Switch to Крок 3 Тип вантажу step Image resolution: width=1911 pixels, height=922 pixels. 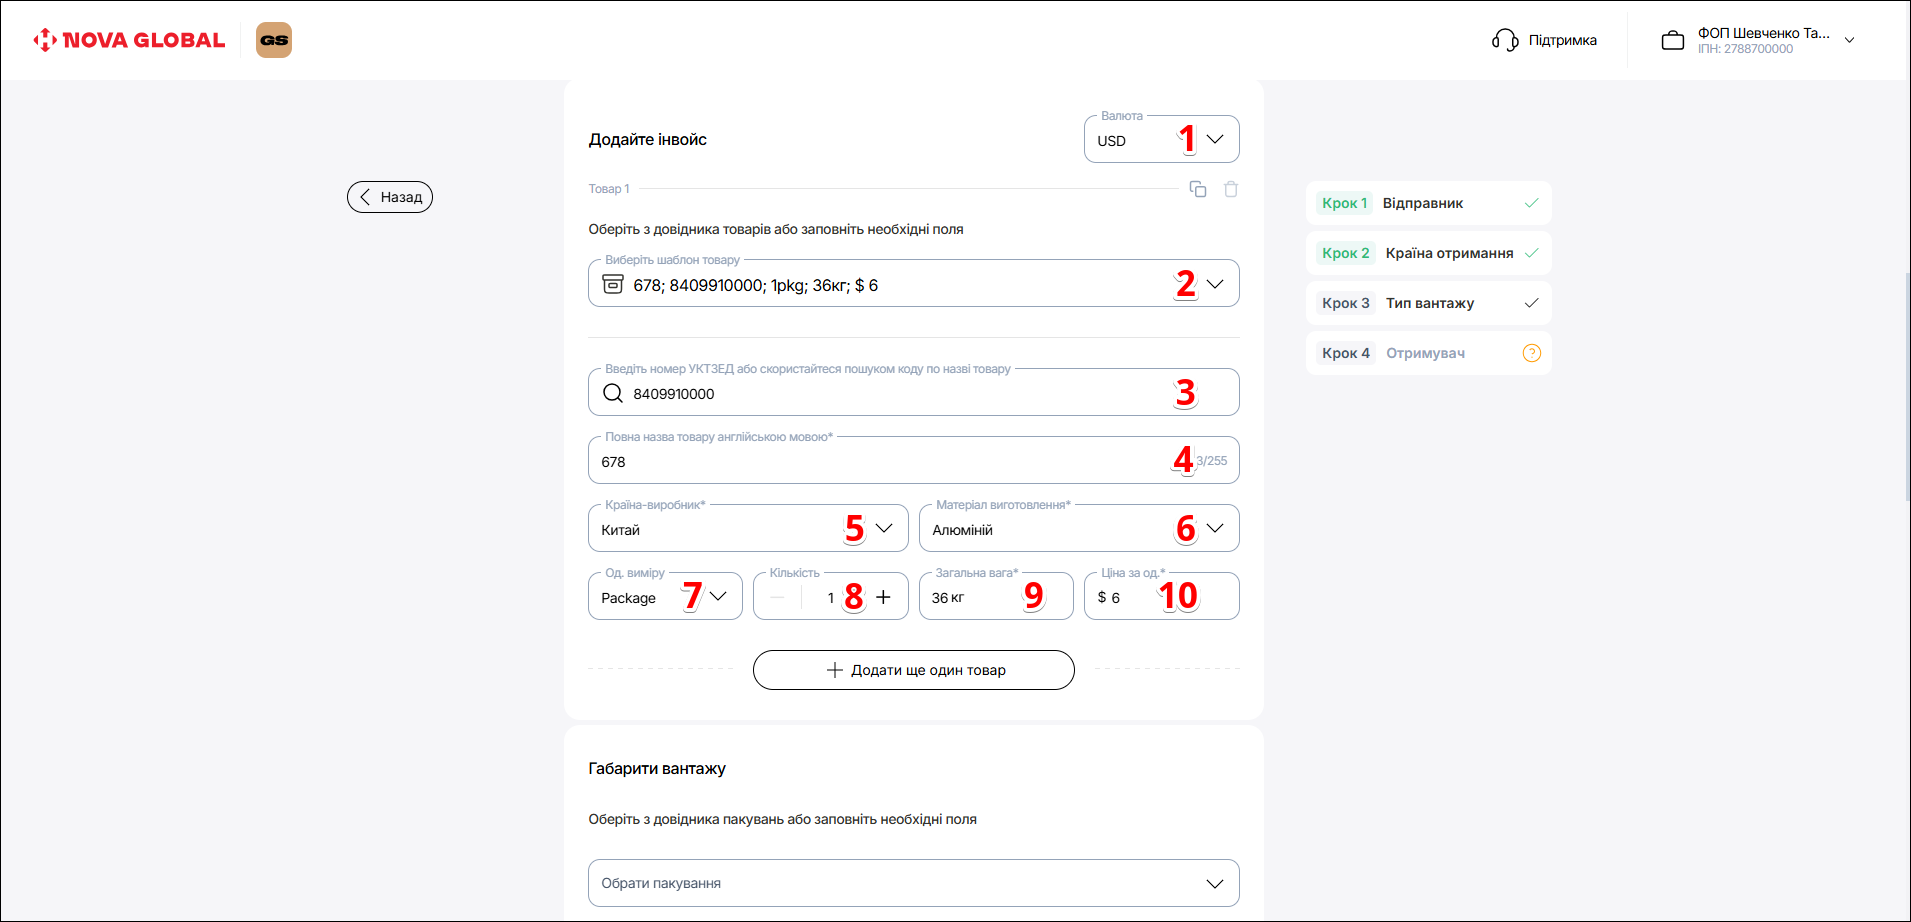point(1427,303)
